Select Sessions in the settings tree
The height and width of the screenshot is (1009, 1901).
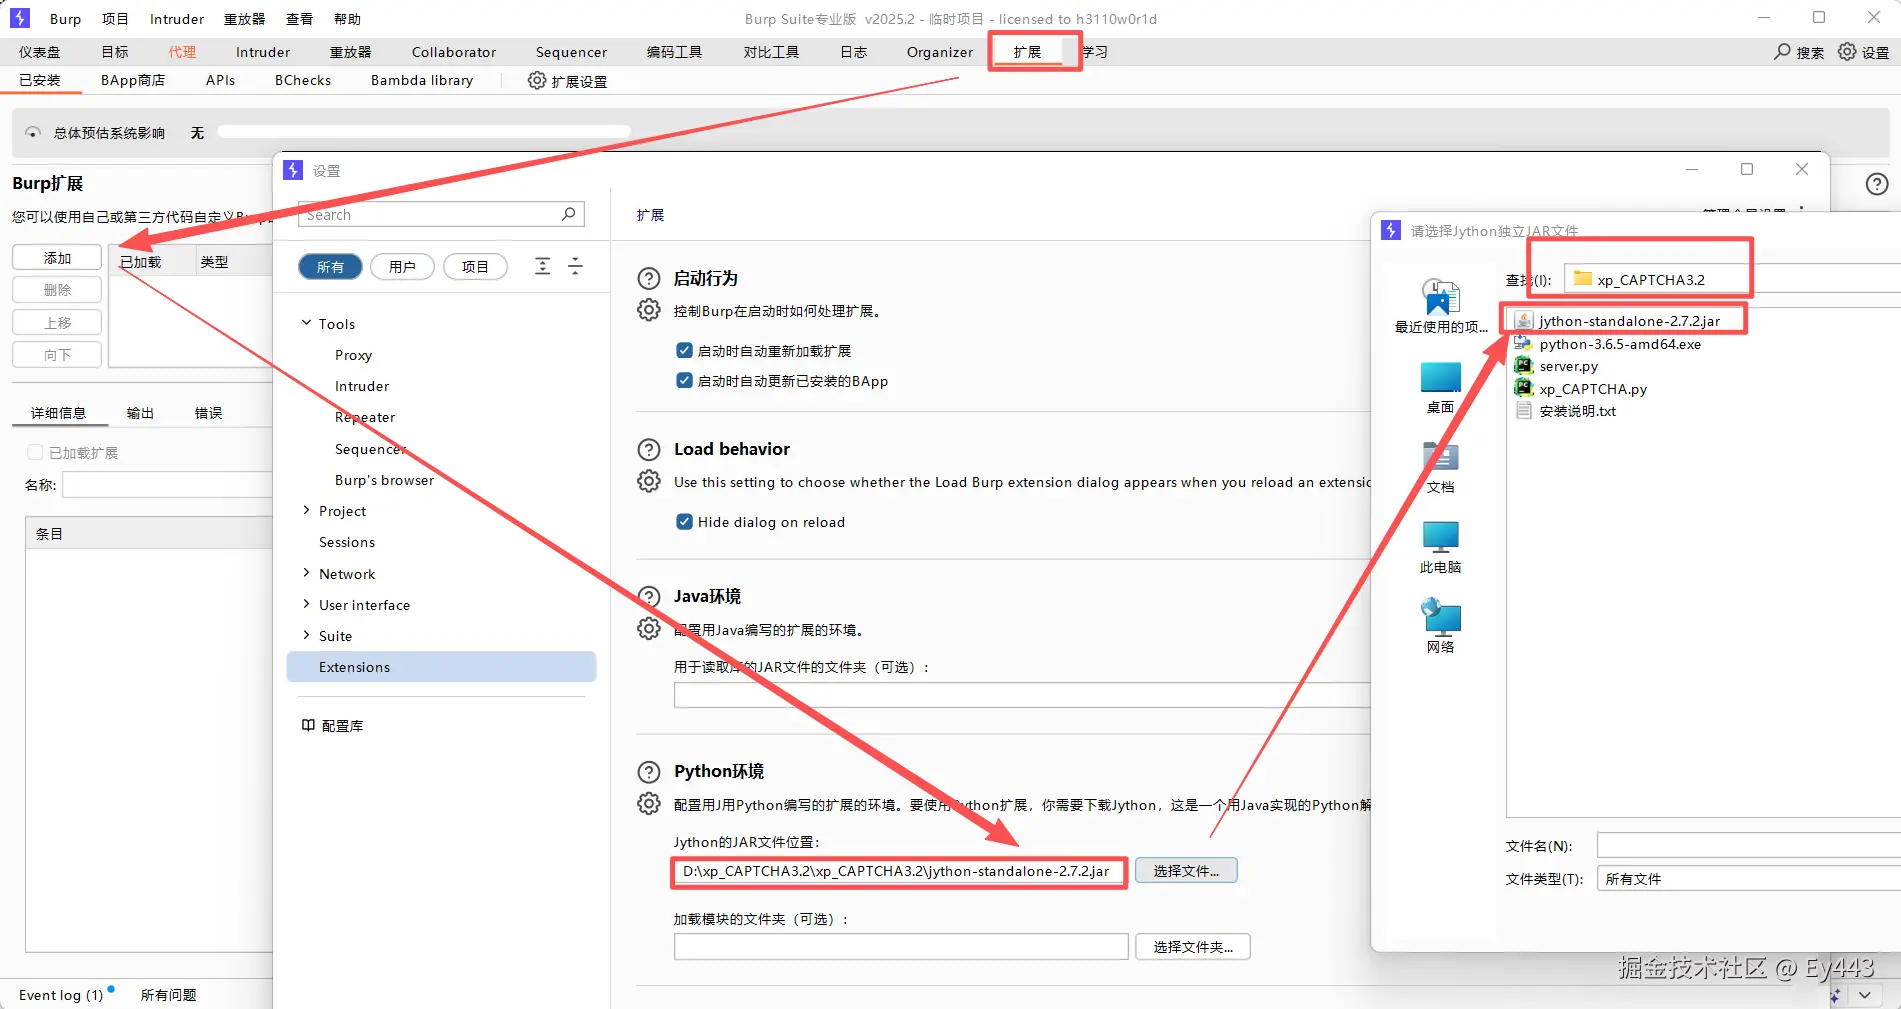point(347,542)
